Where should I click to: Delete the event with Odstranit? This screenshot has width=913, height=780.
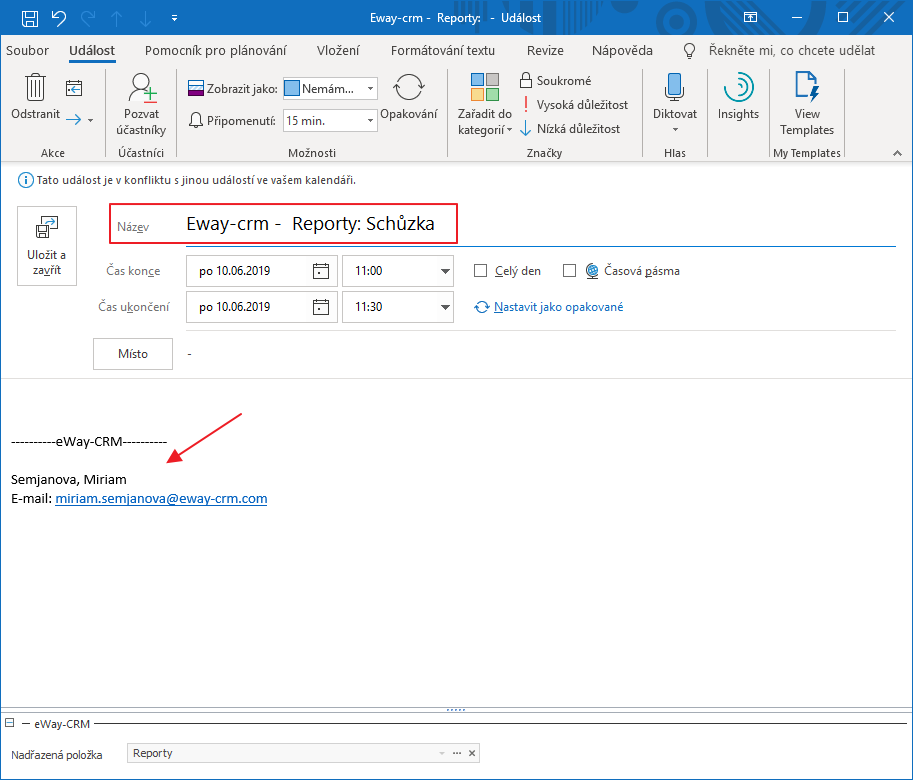(36, 97)
